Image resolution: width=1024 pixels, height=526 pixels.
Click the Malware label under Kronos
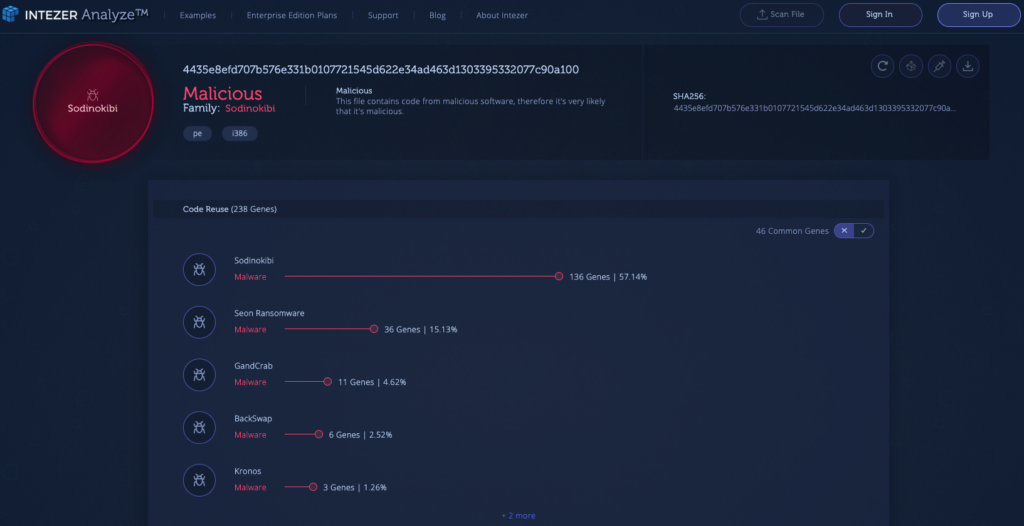click(250, 487)
